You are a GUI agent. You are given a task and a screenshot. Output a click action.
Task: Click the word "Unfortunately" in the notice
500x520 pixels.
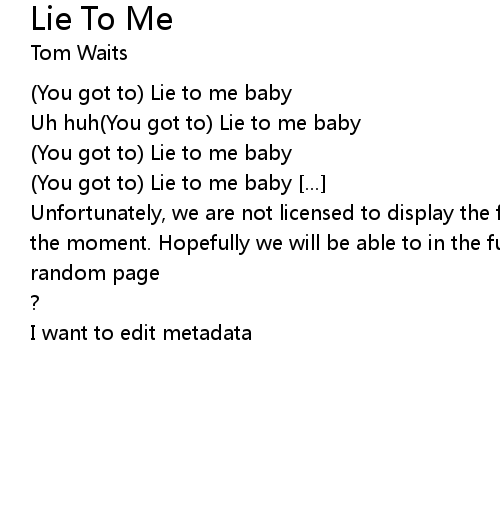98,213
